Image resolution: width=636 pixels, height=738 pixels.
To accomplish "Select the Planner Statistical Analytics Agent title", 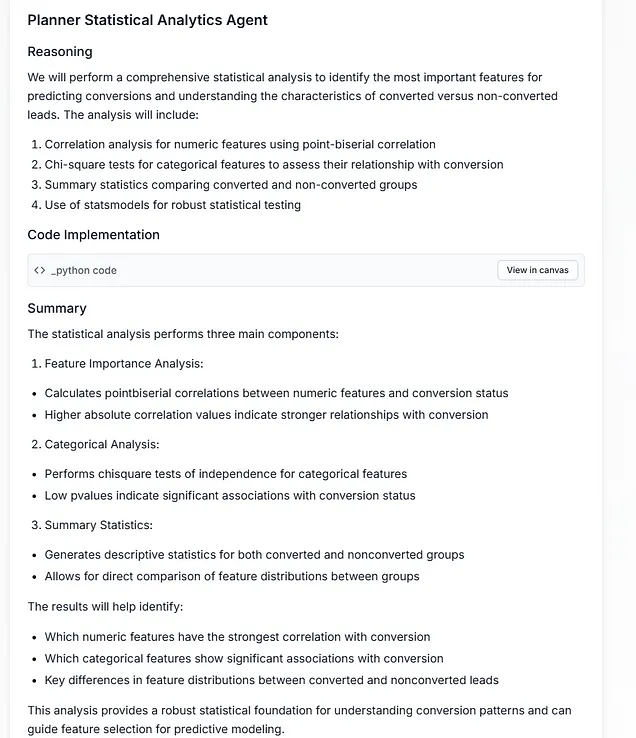I will click(147, 20).
